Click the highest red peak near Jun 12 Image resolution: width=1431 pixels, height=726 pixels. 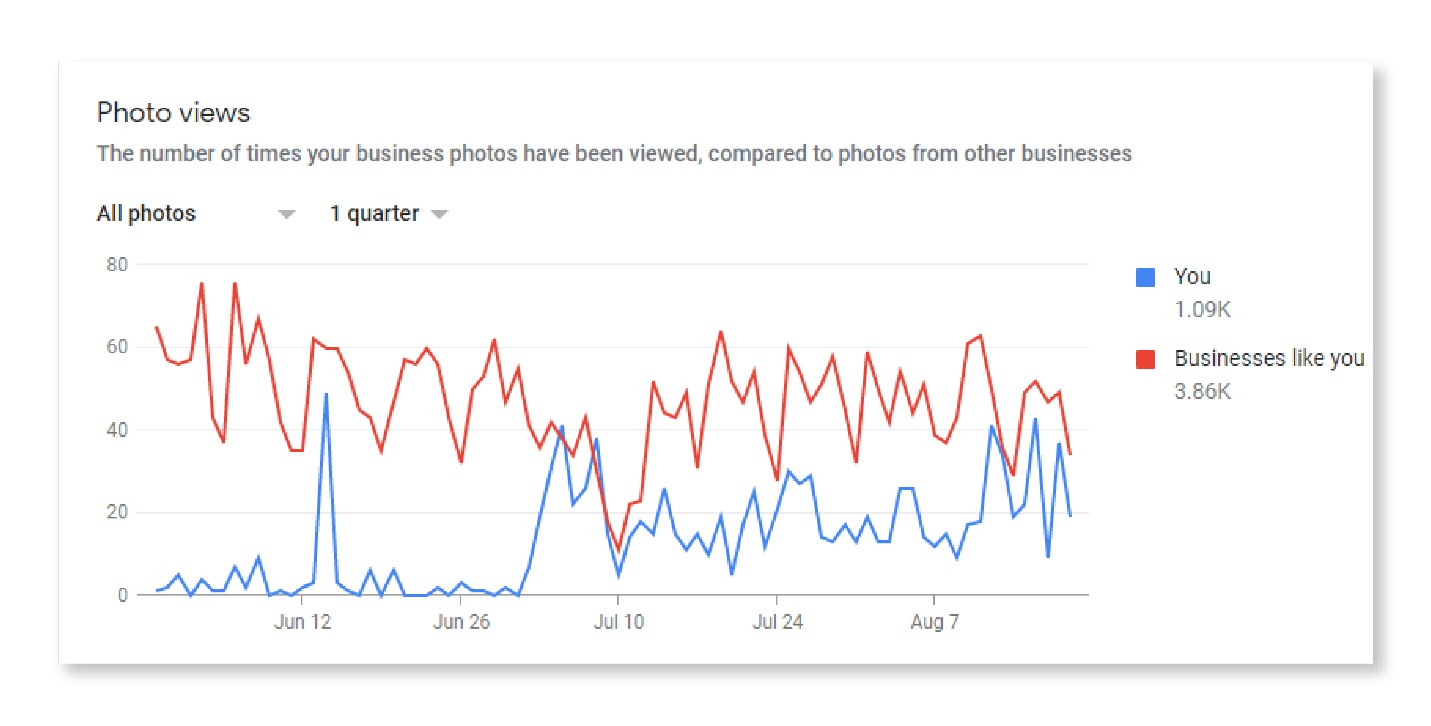236,282
